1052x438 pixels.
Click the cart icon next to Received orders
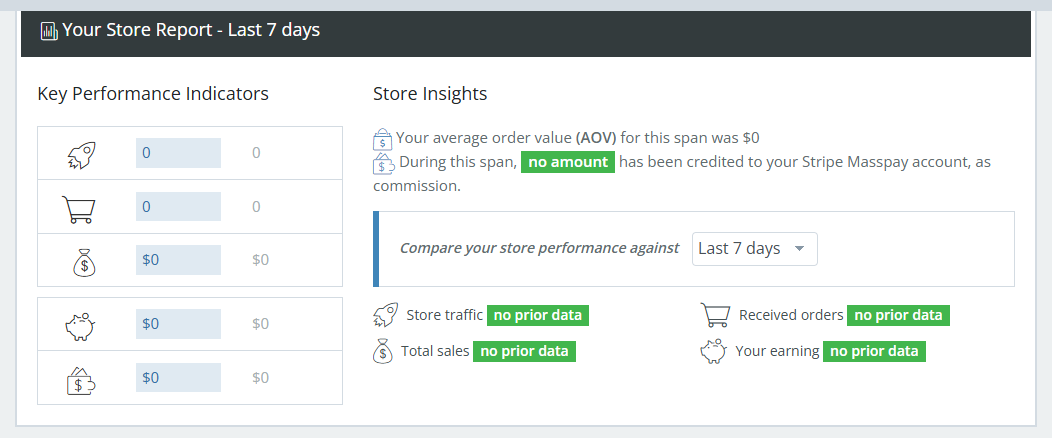[x=716, y=316]
